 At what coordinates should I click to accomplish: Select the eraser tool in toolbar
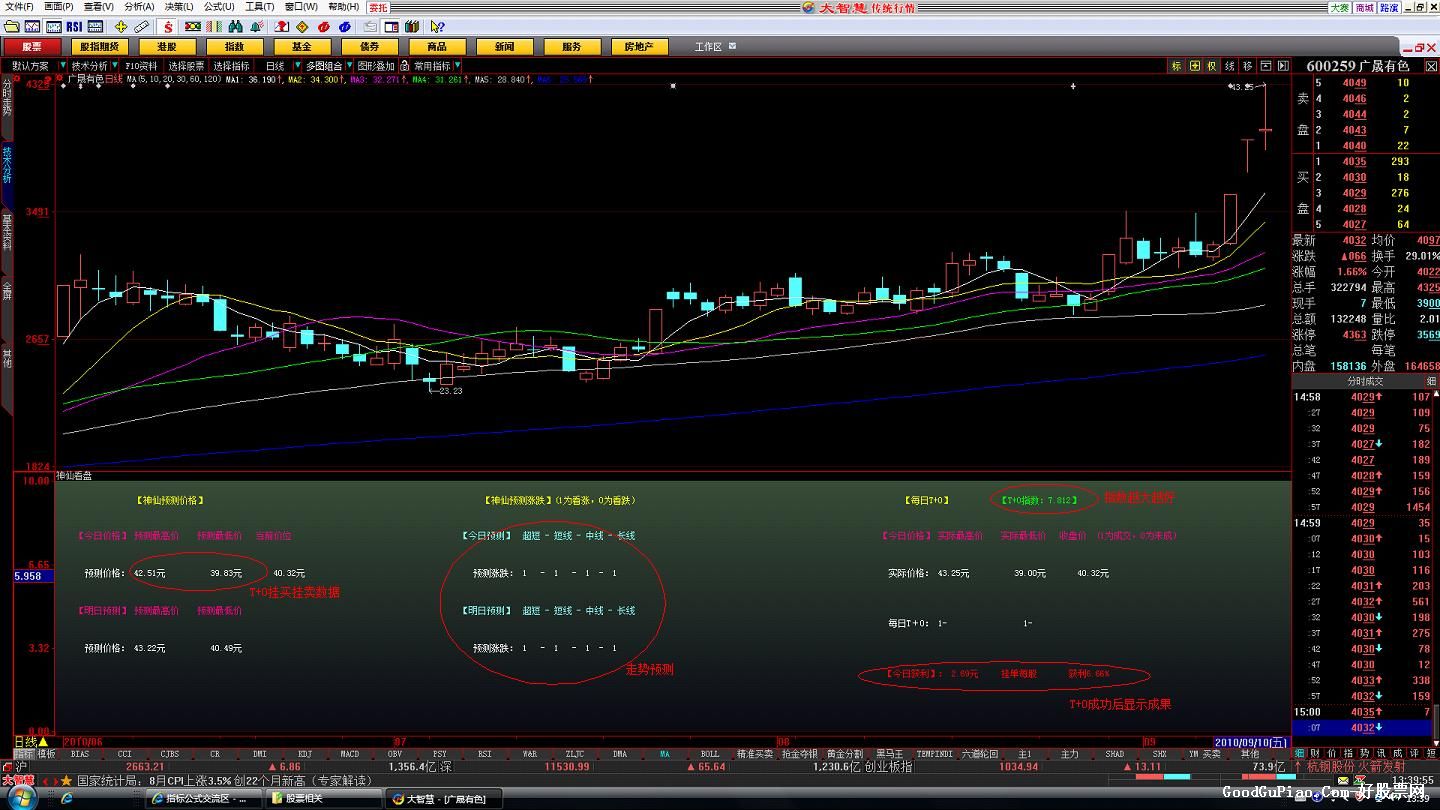pyautogui.click(x=142, y=27)
